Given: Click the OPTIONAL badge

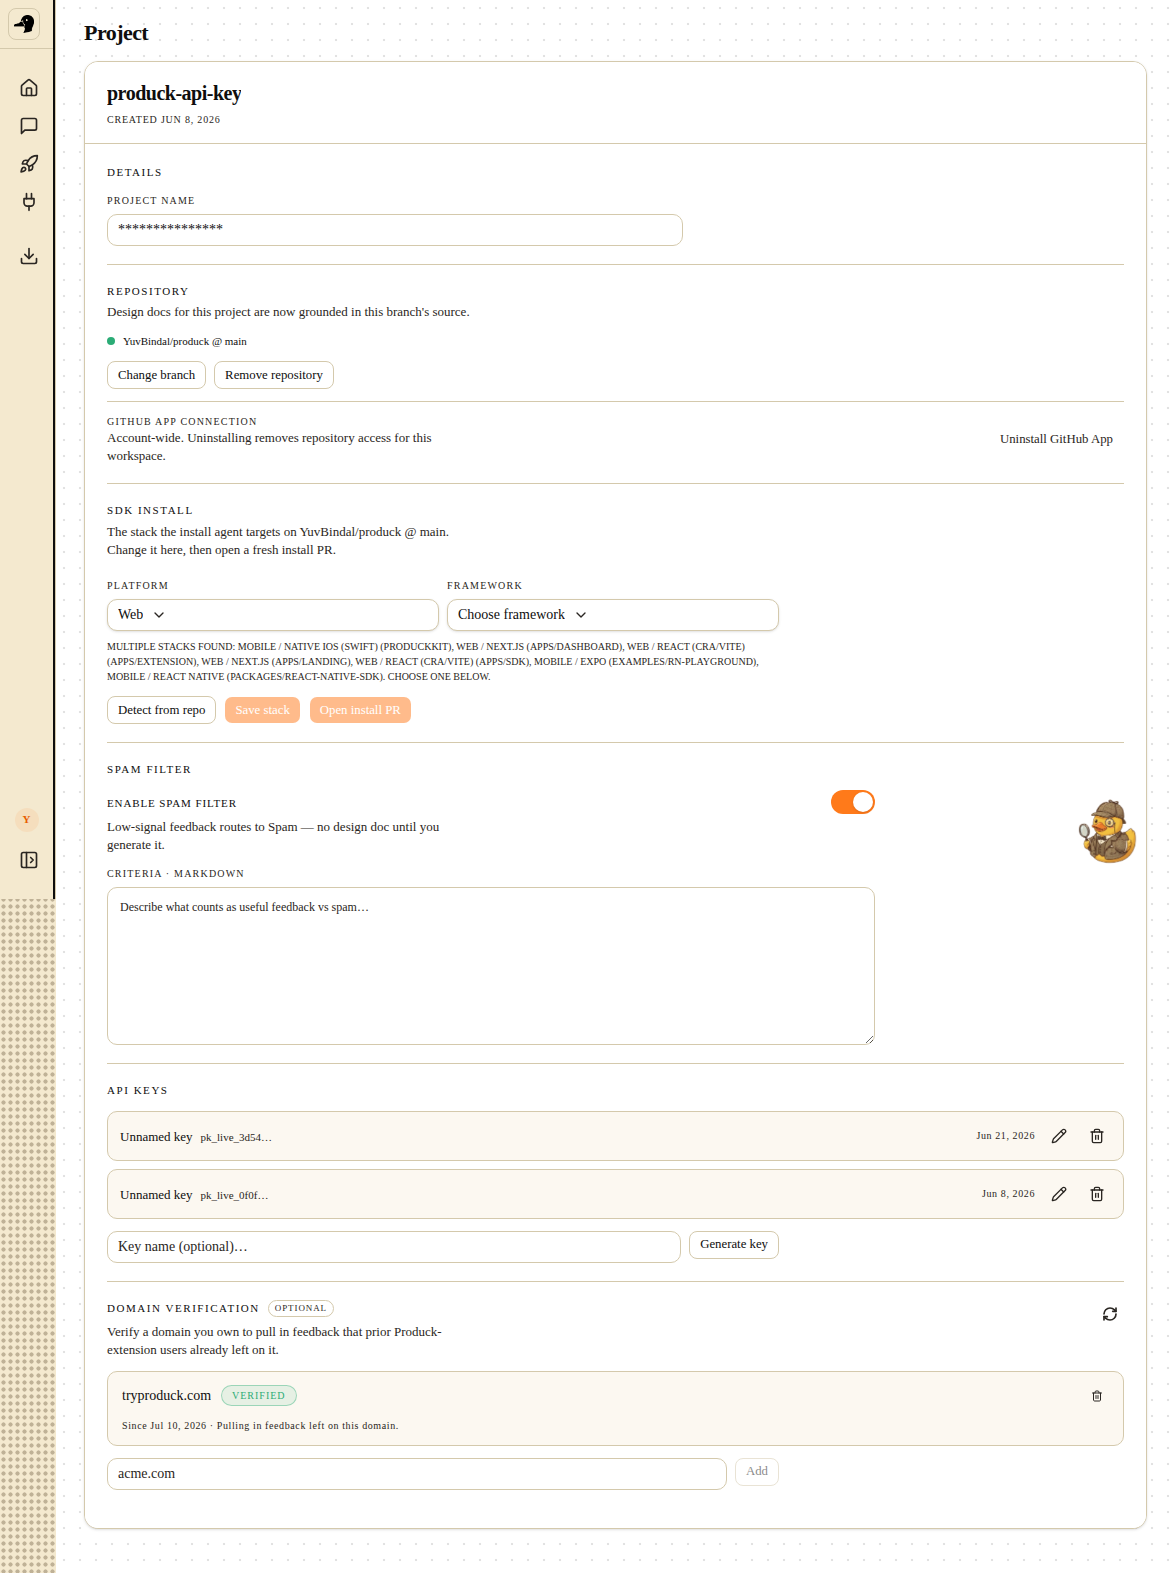Looking at the screenshot, I should click(301, 1308).
